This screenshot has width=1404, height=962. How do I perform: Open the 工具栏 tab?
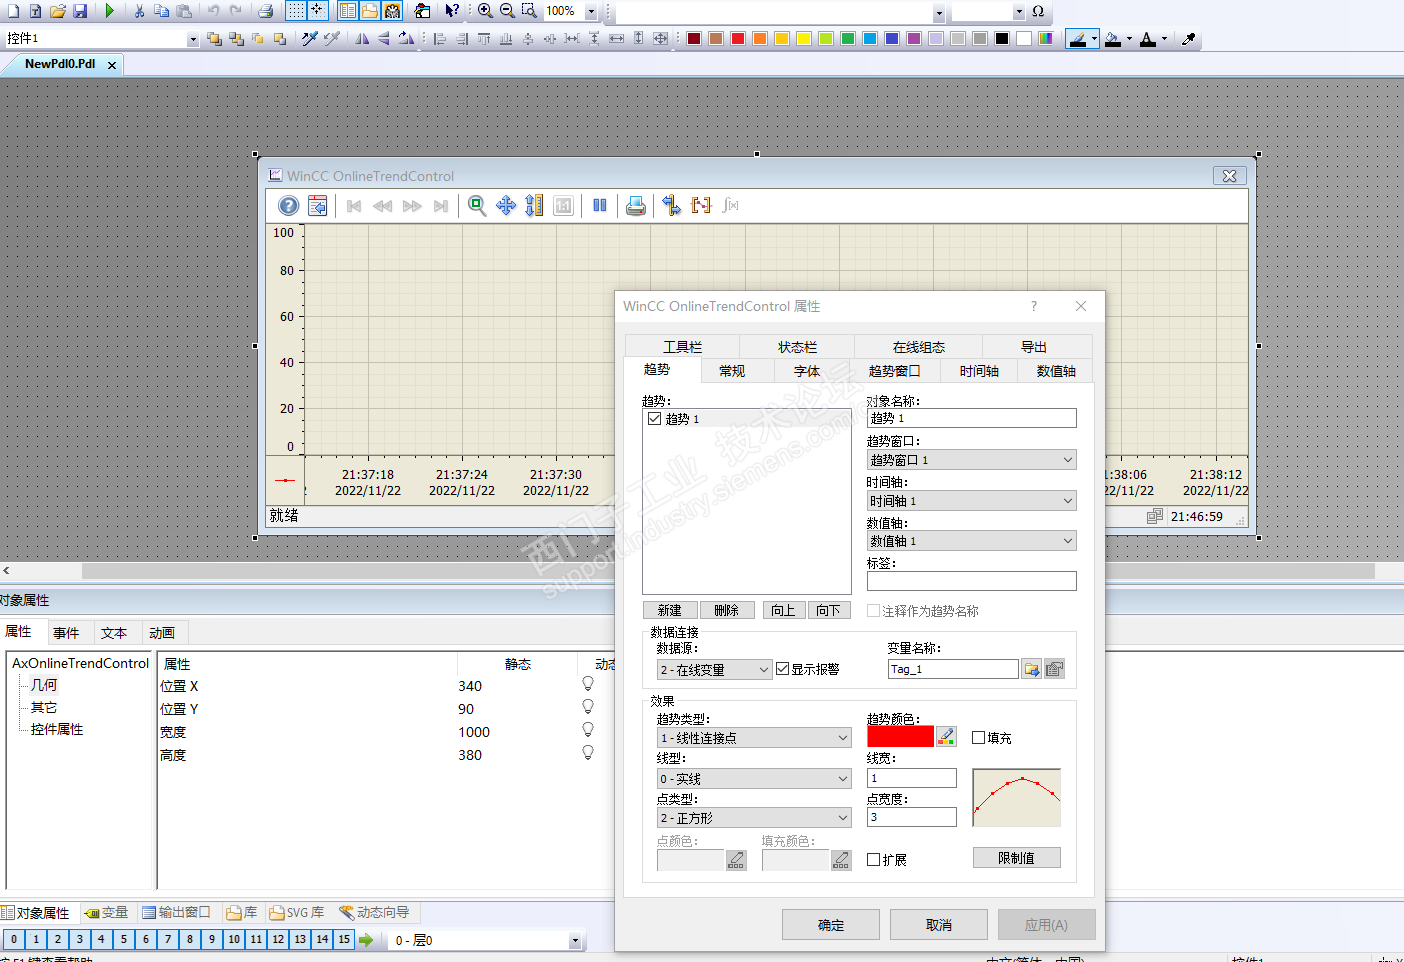[x=682, y=347]
